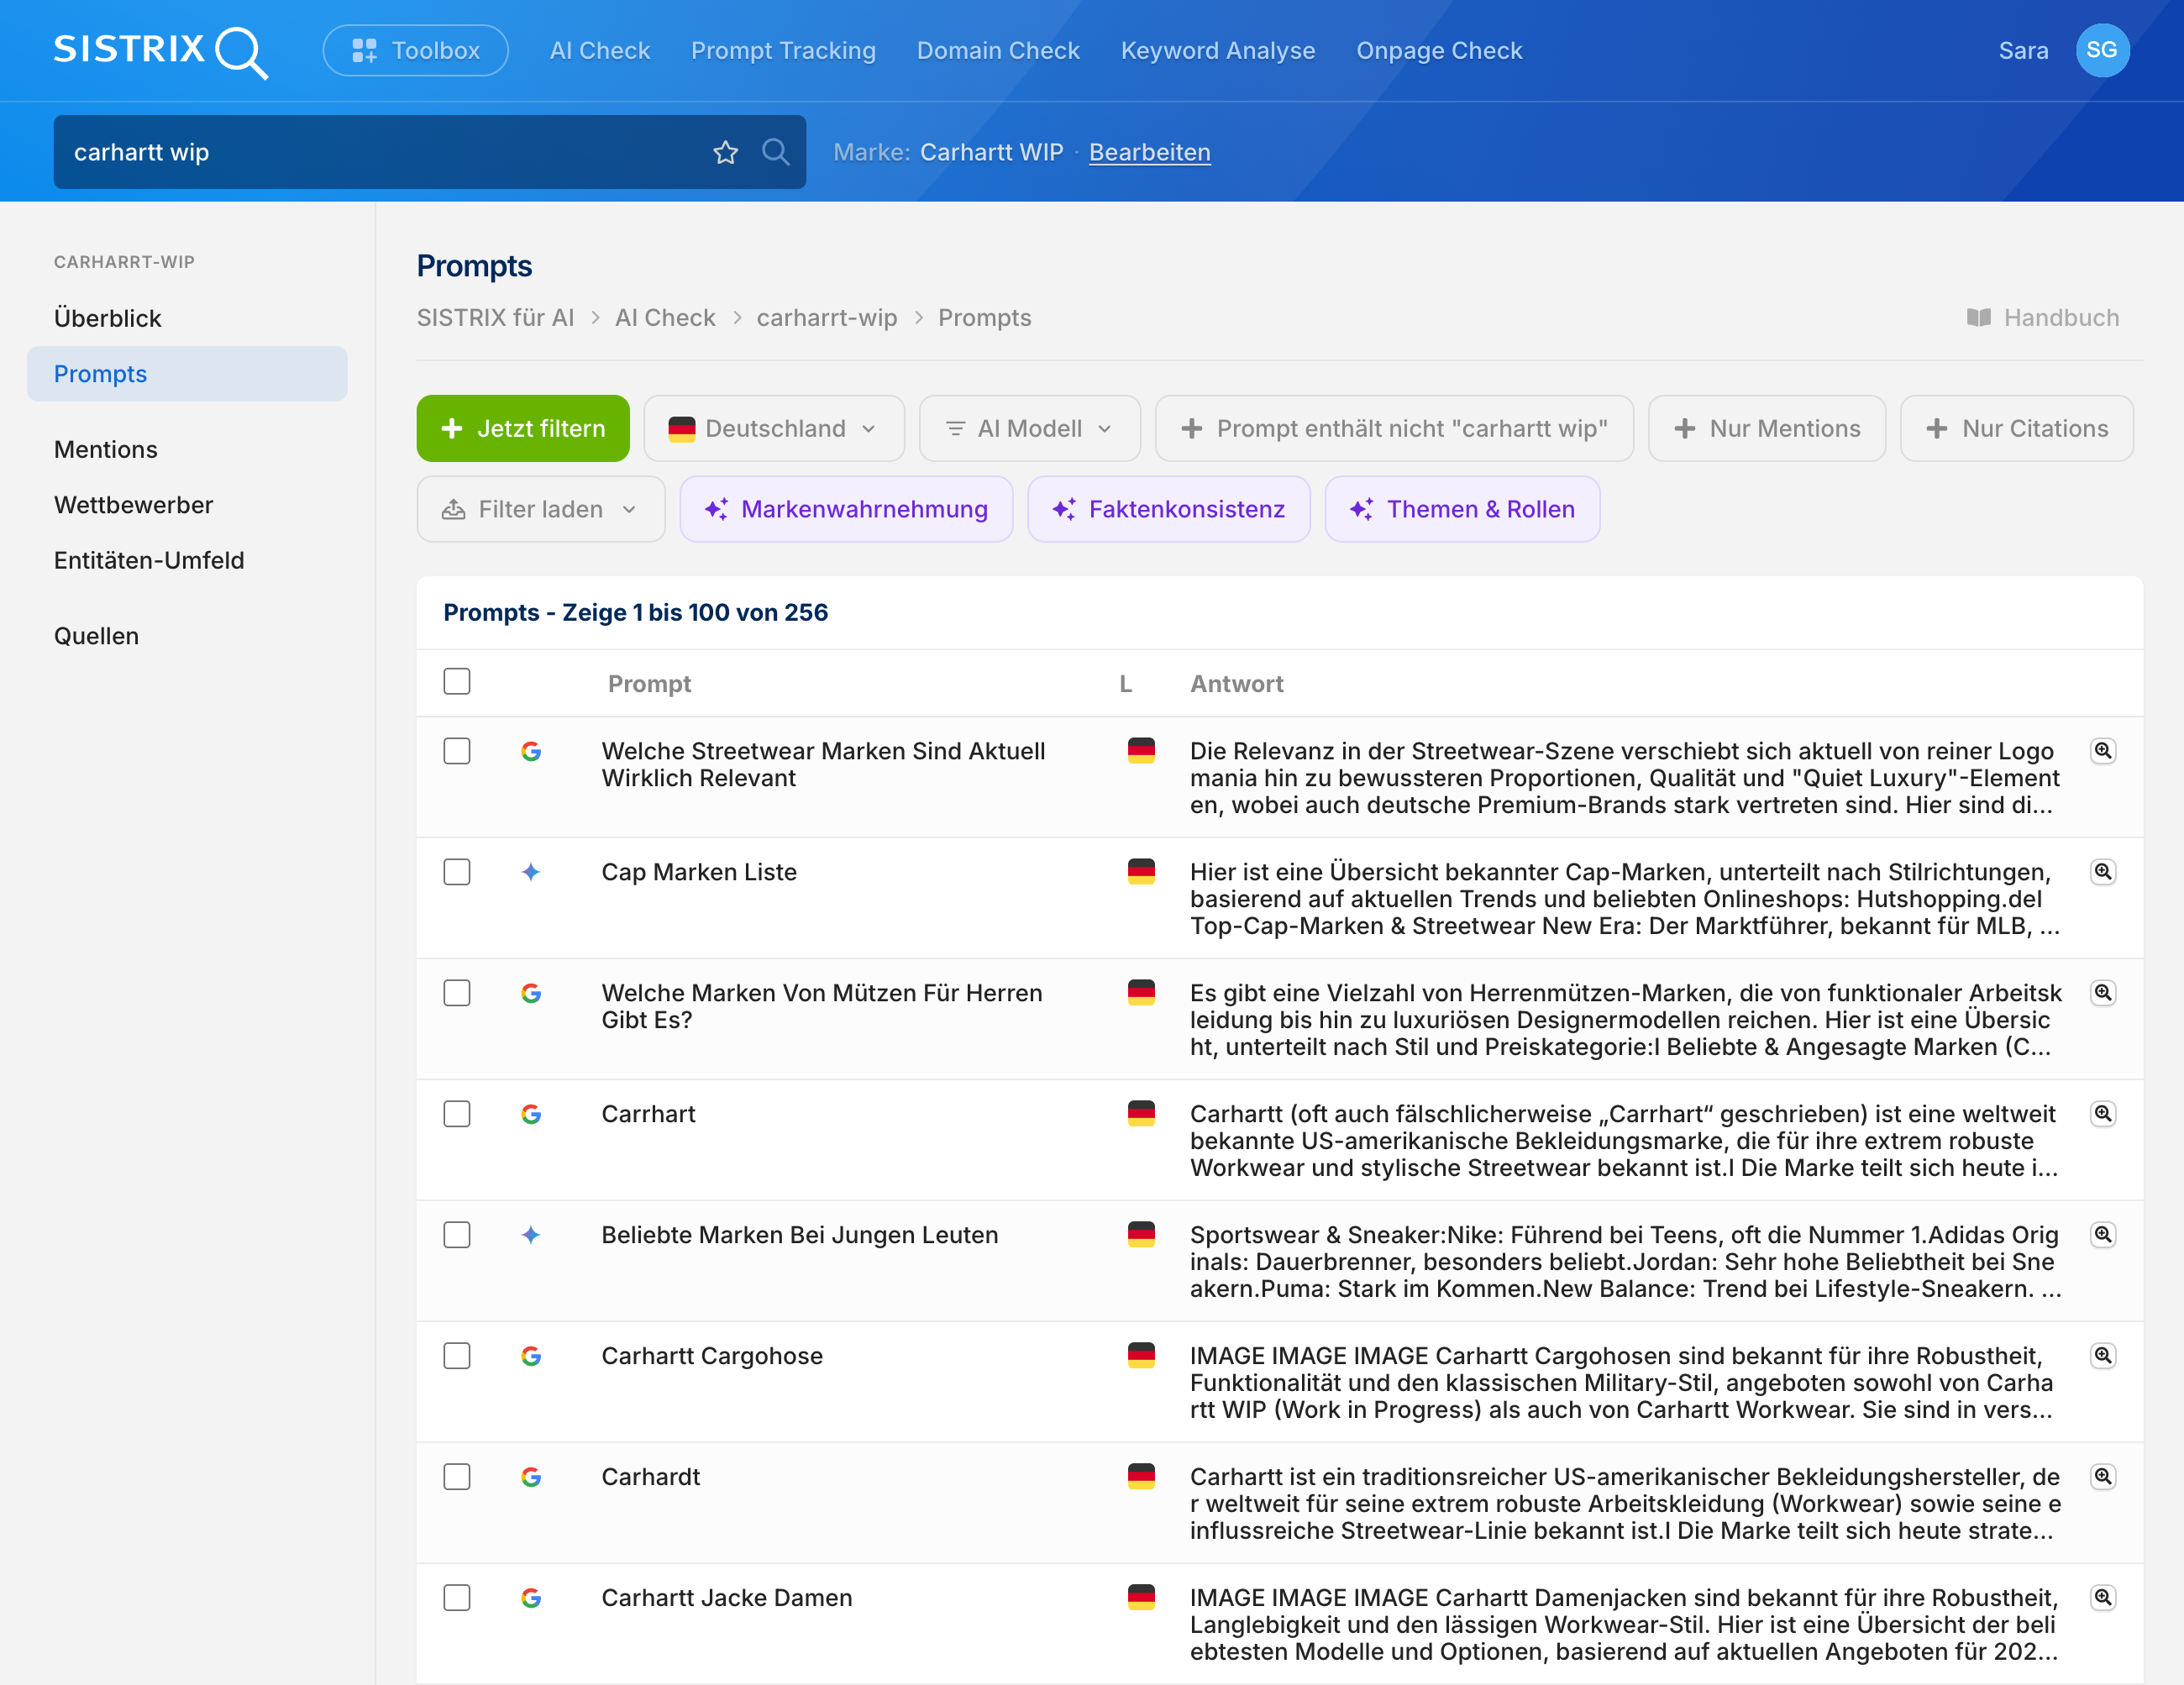Image resolution: width=2184 pixels, height=1685 pixels.
Task: Click German flag in Carrhart row
Action: 1141,1114
